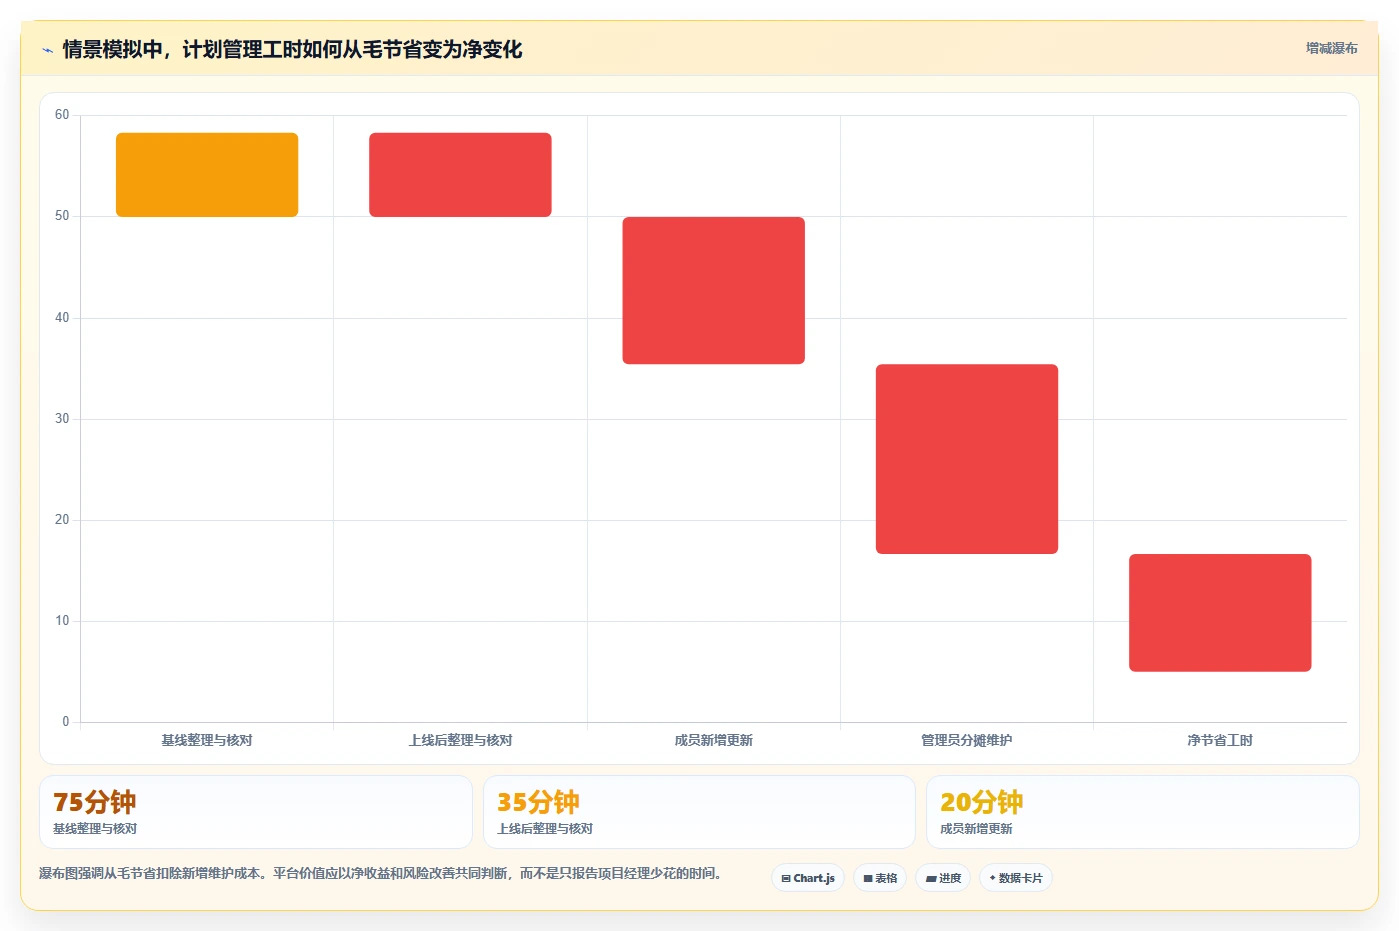Click the y-axis value 10
Image resolution: width=1399 pixels, height=931 pixels.
pyautogui.click(x=62, y=621)
